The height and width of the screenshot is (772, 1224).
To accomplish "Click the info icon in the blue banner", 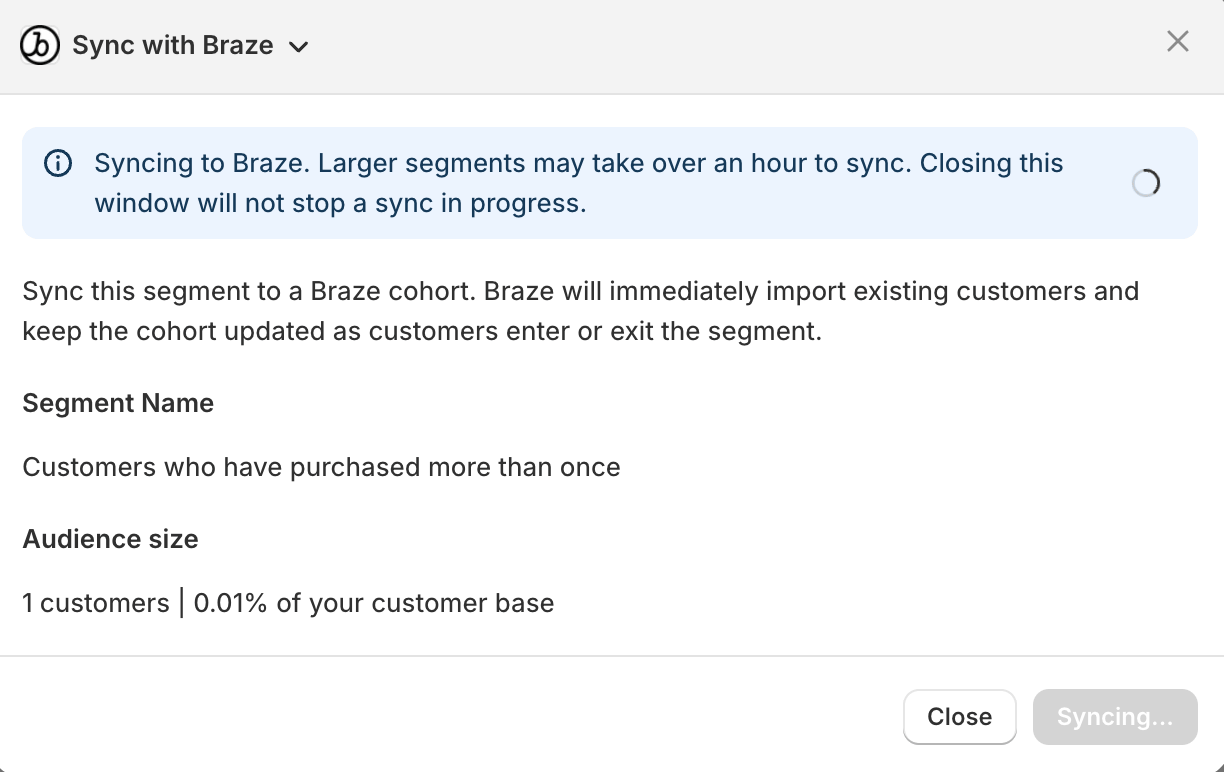I will (59, 163).
